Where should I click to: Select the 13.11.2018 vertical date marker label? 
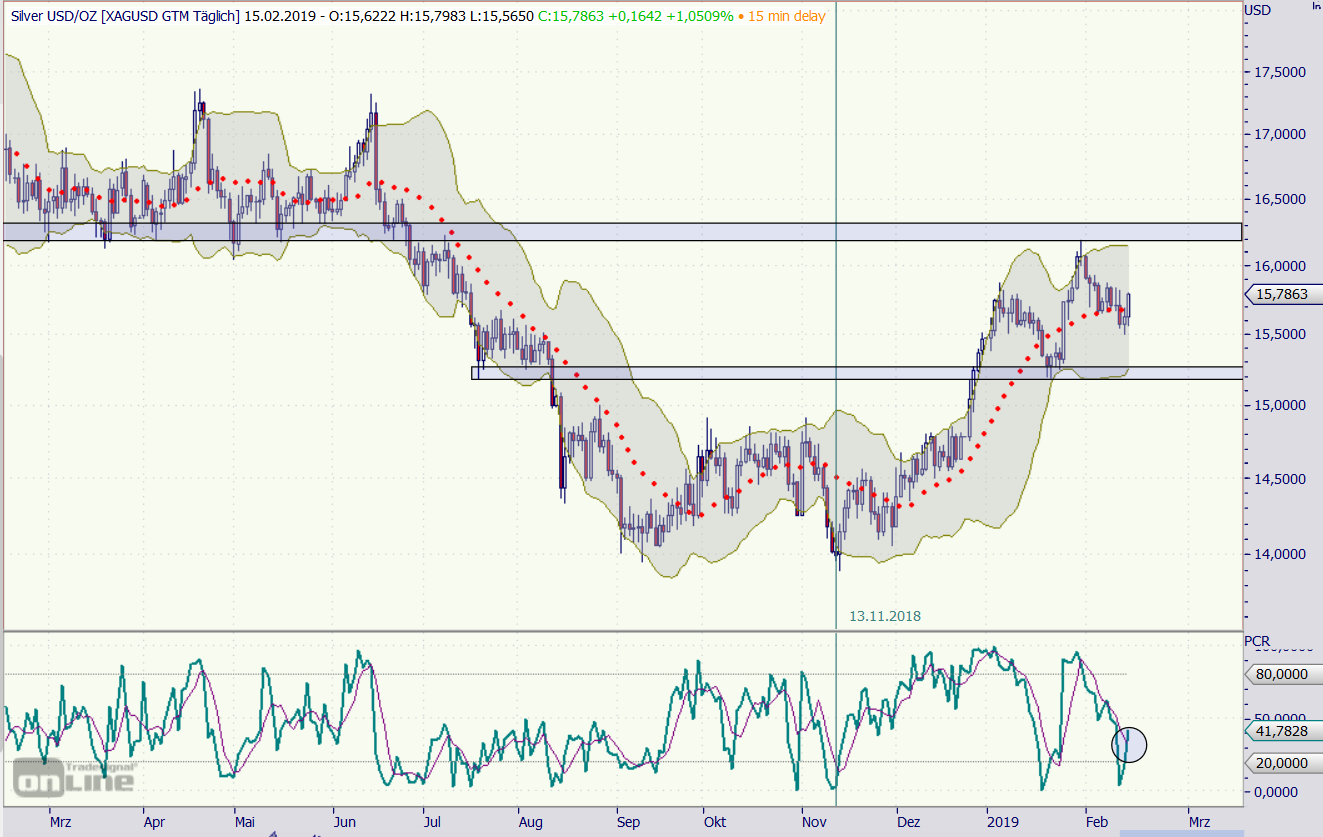pyautogui.click(x=884, y=617)
